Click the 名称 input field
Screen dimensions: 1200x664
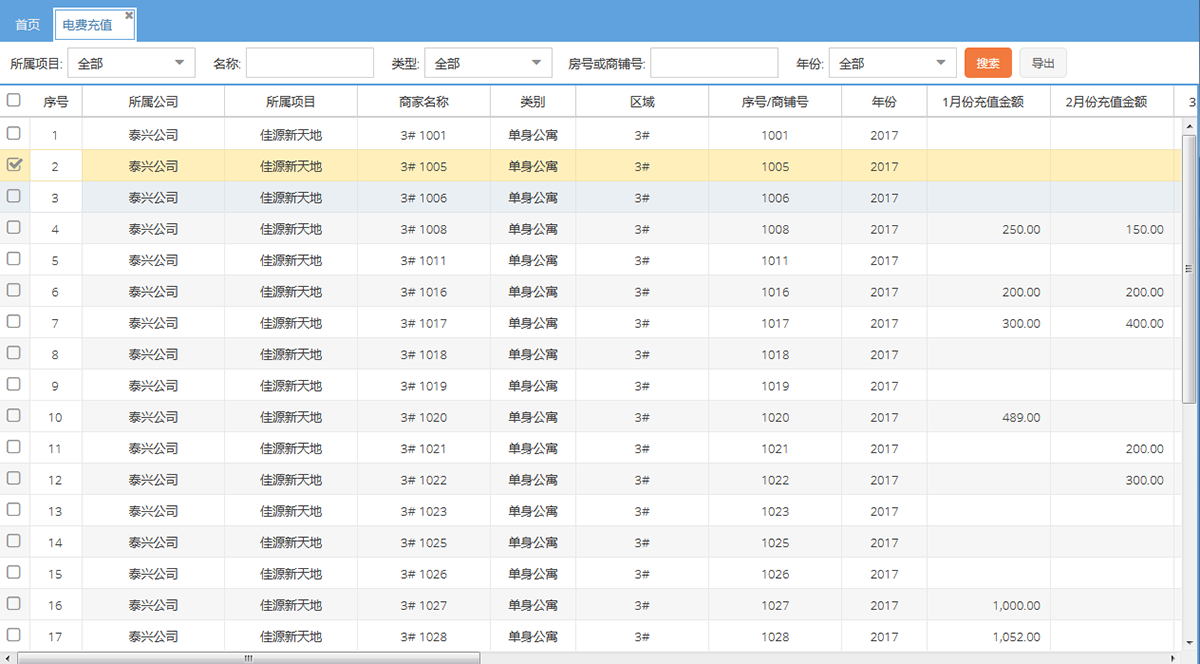pos(310,63)
